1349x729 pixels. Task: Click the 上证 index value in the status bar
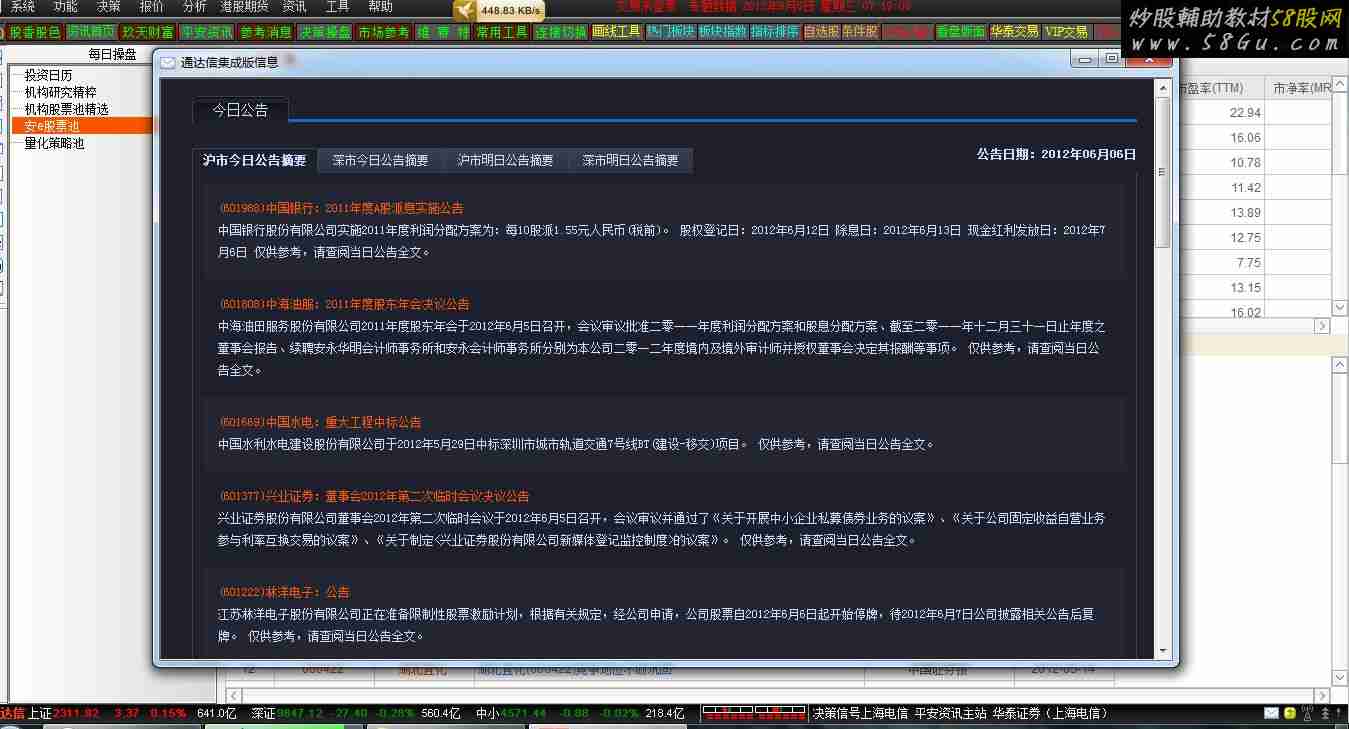pos(77,713)
